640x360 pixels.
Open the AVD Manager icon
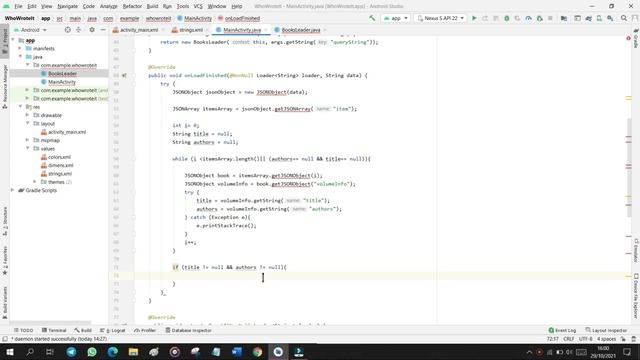599,18
